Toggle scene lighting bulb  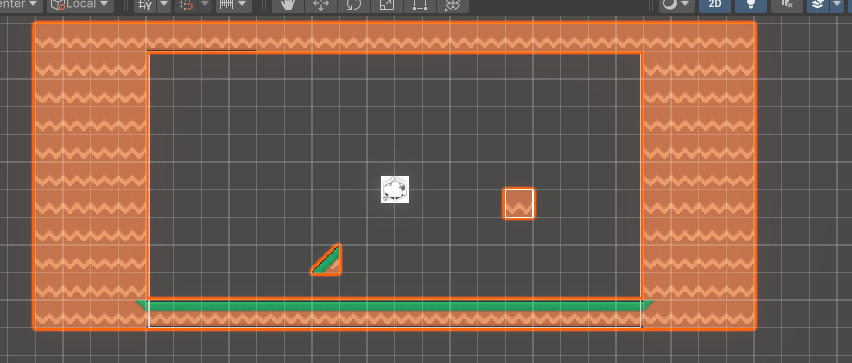click(x=751, y=5)
